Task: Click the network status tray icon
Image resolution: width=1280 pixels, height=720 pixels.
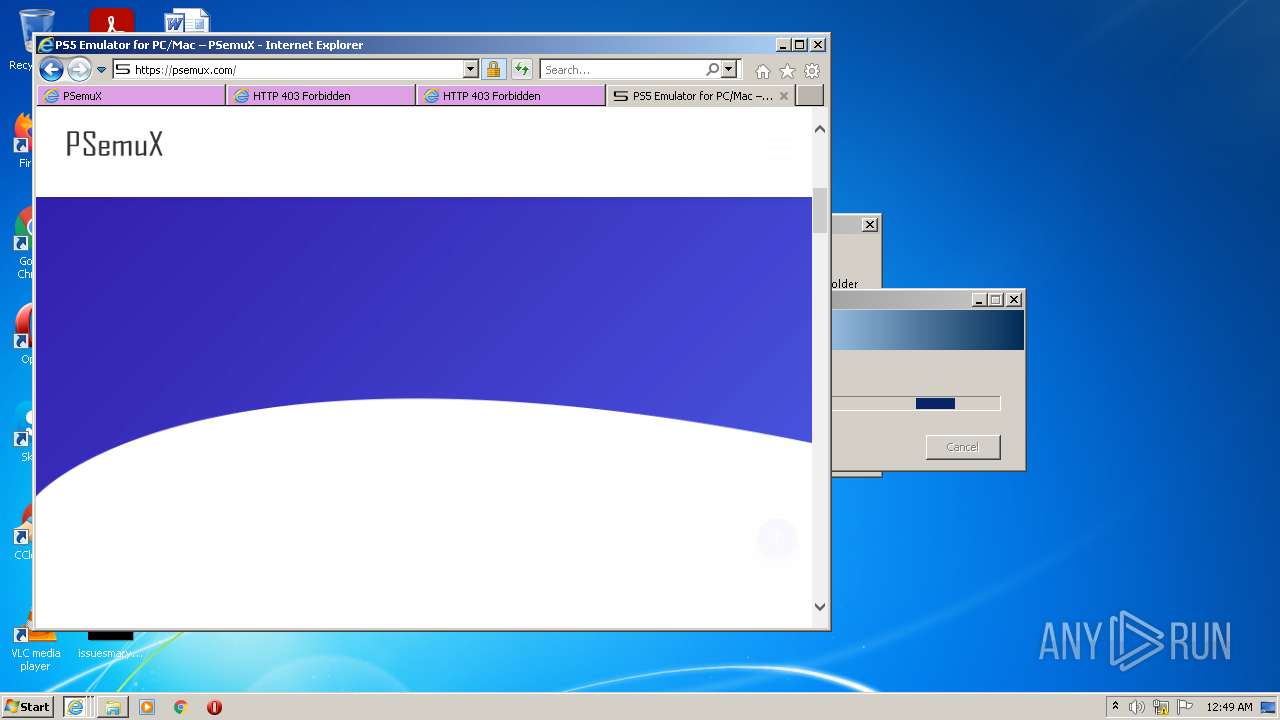Action: (x=1161, y=707)
